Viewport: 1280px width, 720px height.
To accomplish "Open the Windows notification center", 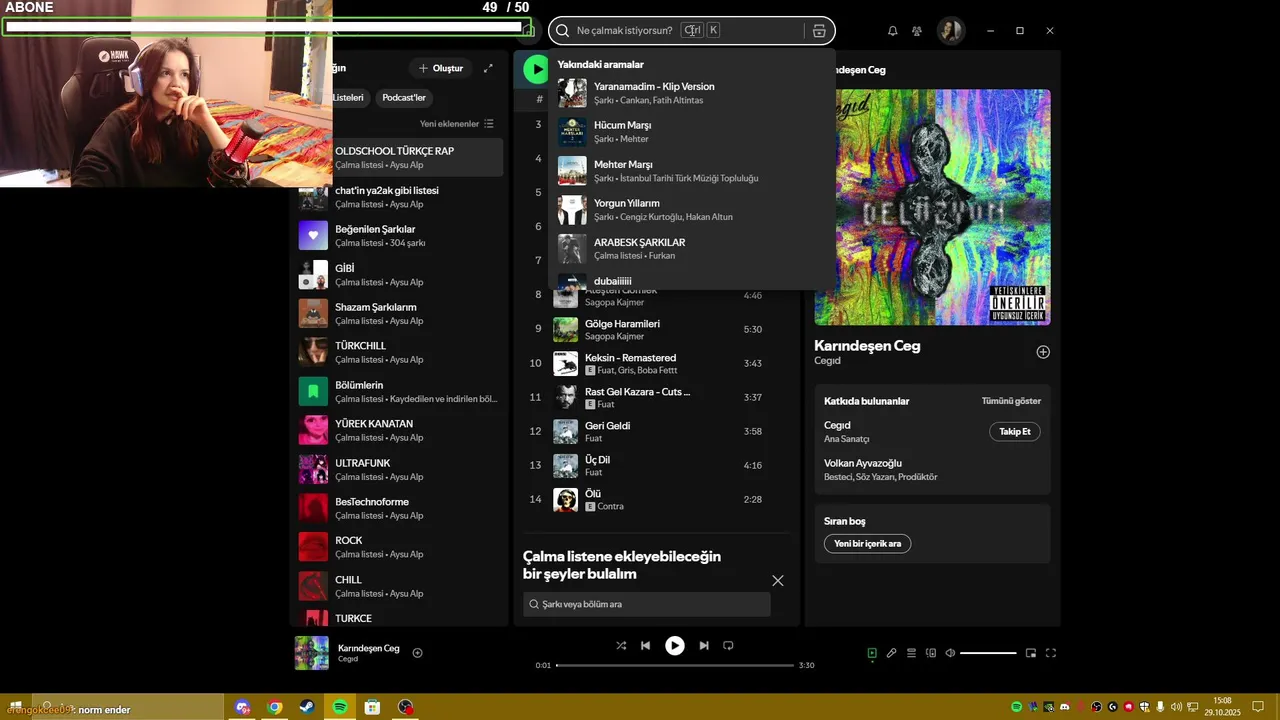I will point(1258,707).
